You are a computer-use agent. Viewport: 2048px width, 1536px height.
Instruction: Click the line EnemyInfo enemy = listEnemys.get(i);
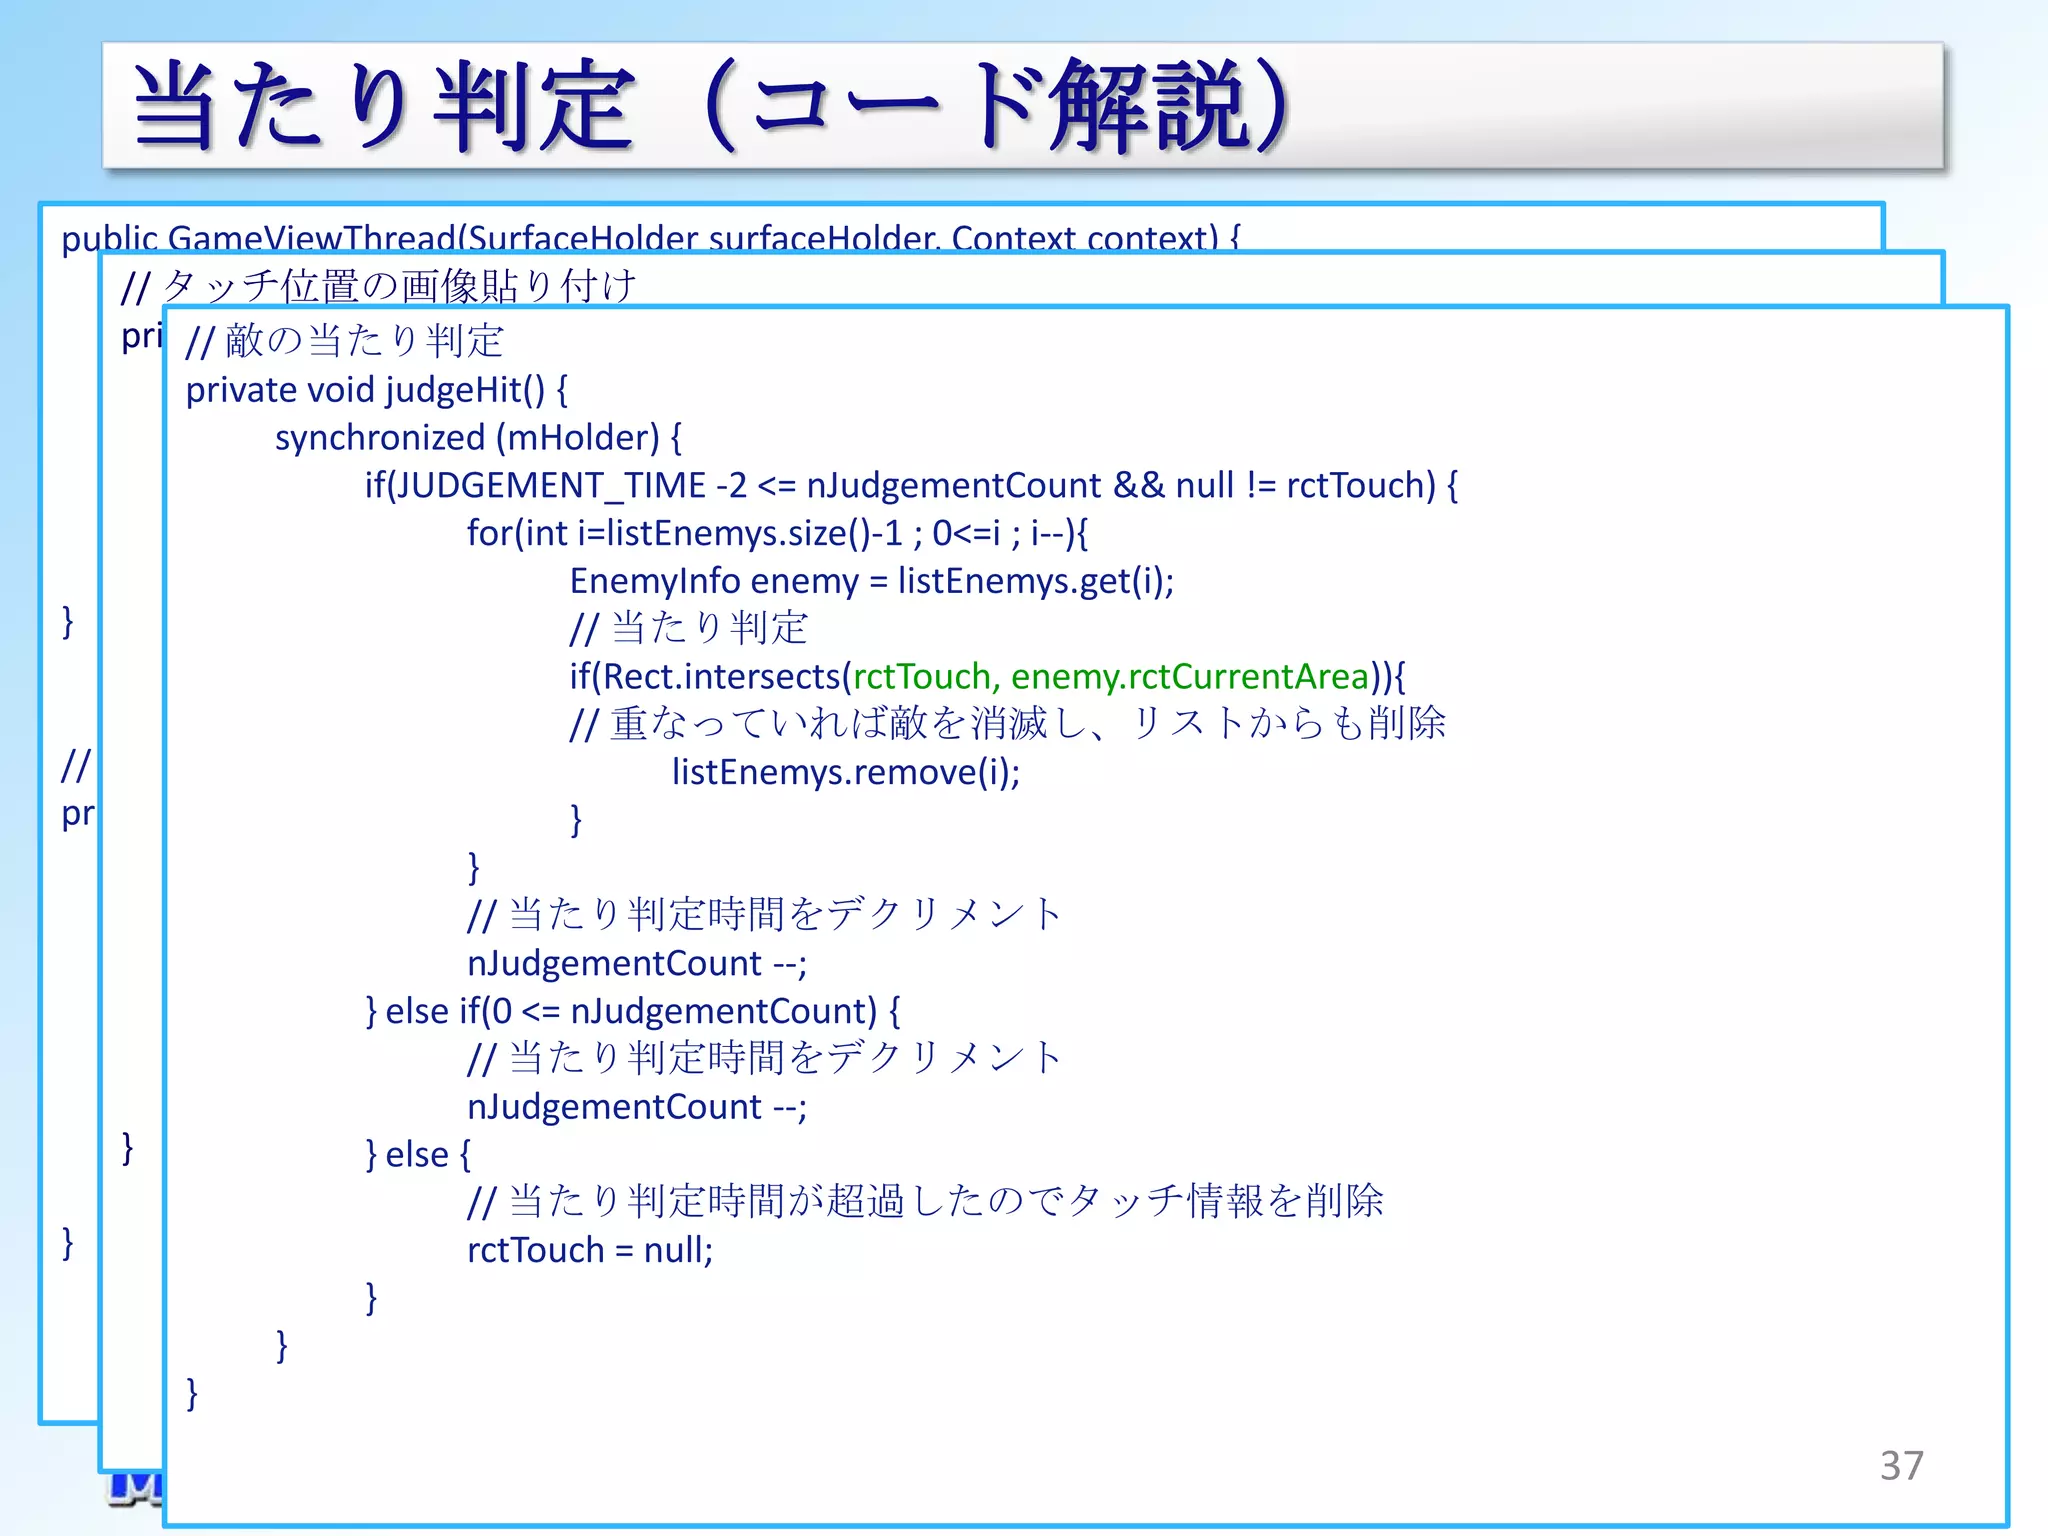click(x=872, y=581)
